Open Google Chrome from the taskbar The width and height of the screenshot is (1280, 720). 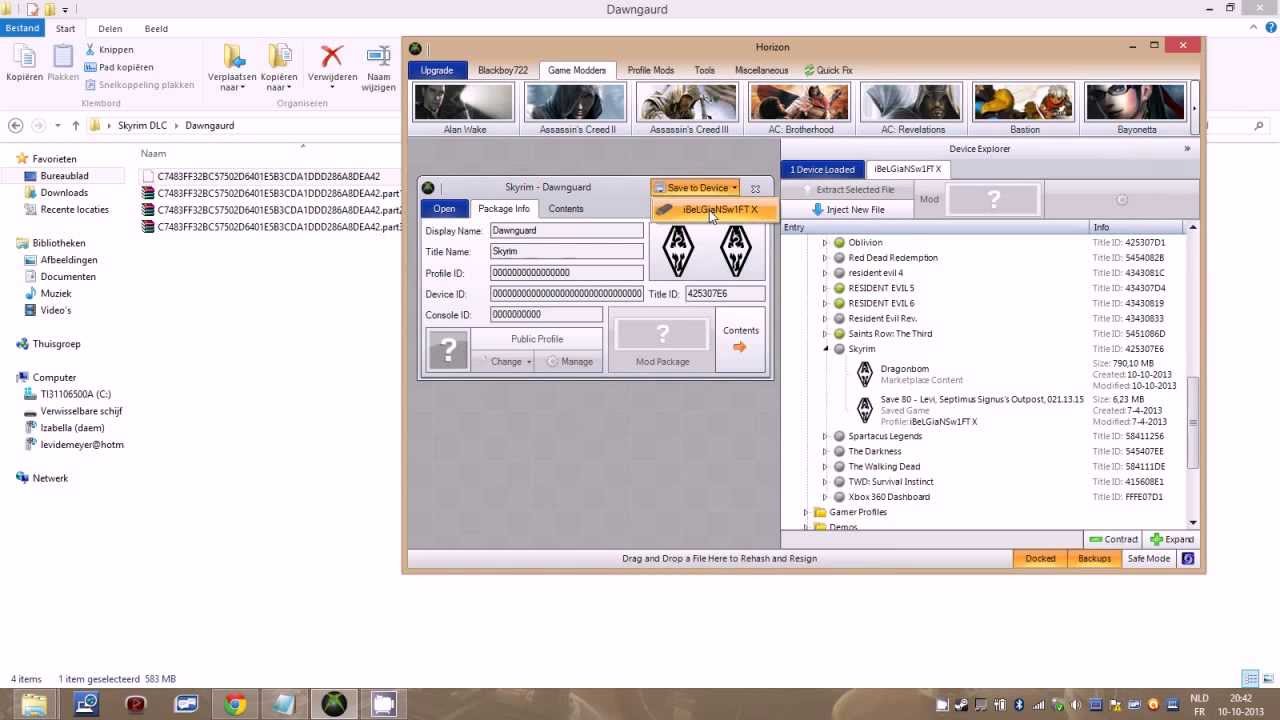pyautogui.click(x=235, y=705)
